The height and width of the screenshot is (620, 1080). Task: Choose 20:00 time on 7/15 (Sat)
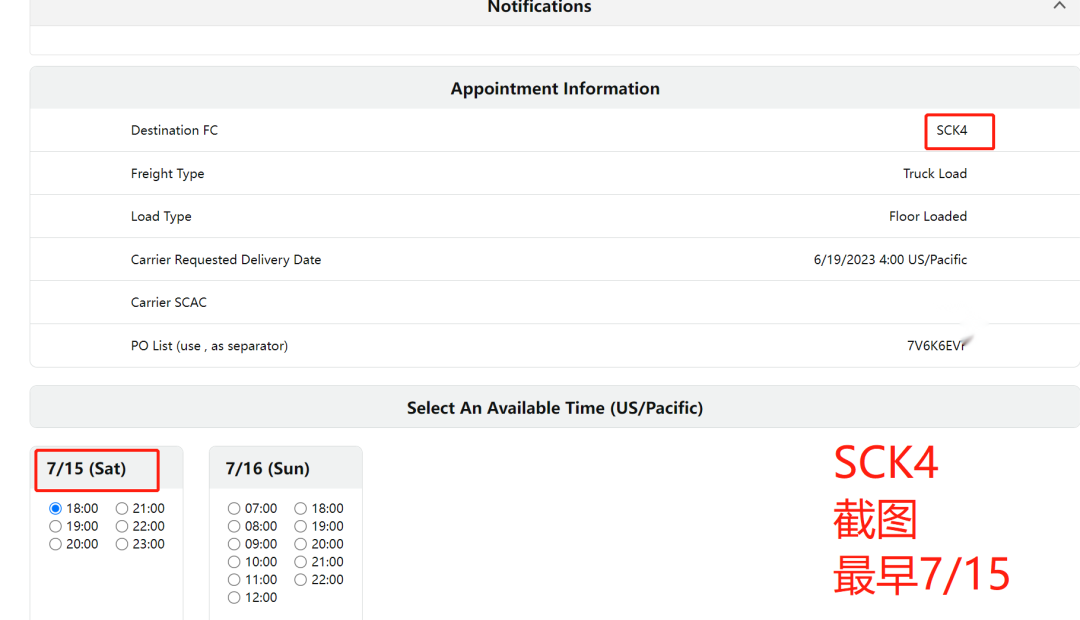[x=56, y=545]
